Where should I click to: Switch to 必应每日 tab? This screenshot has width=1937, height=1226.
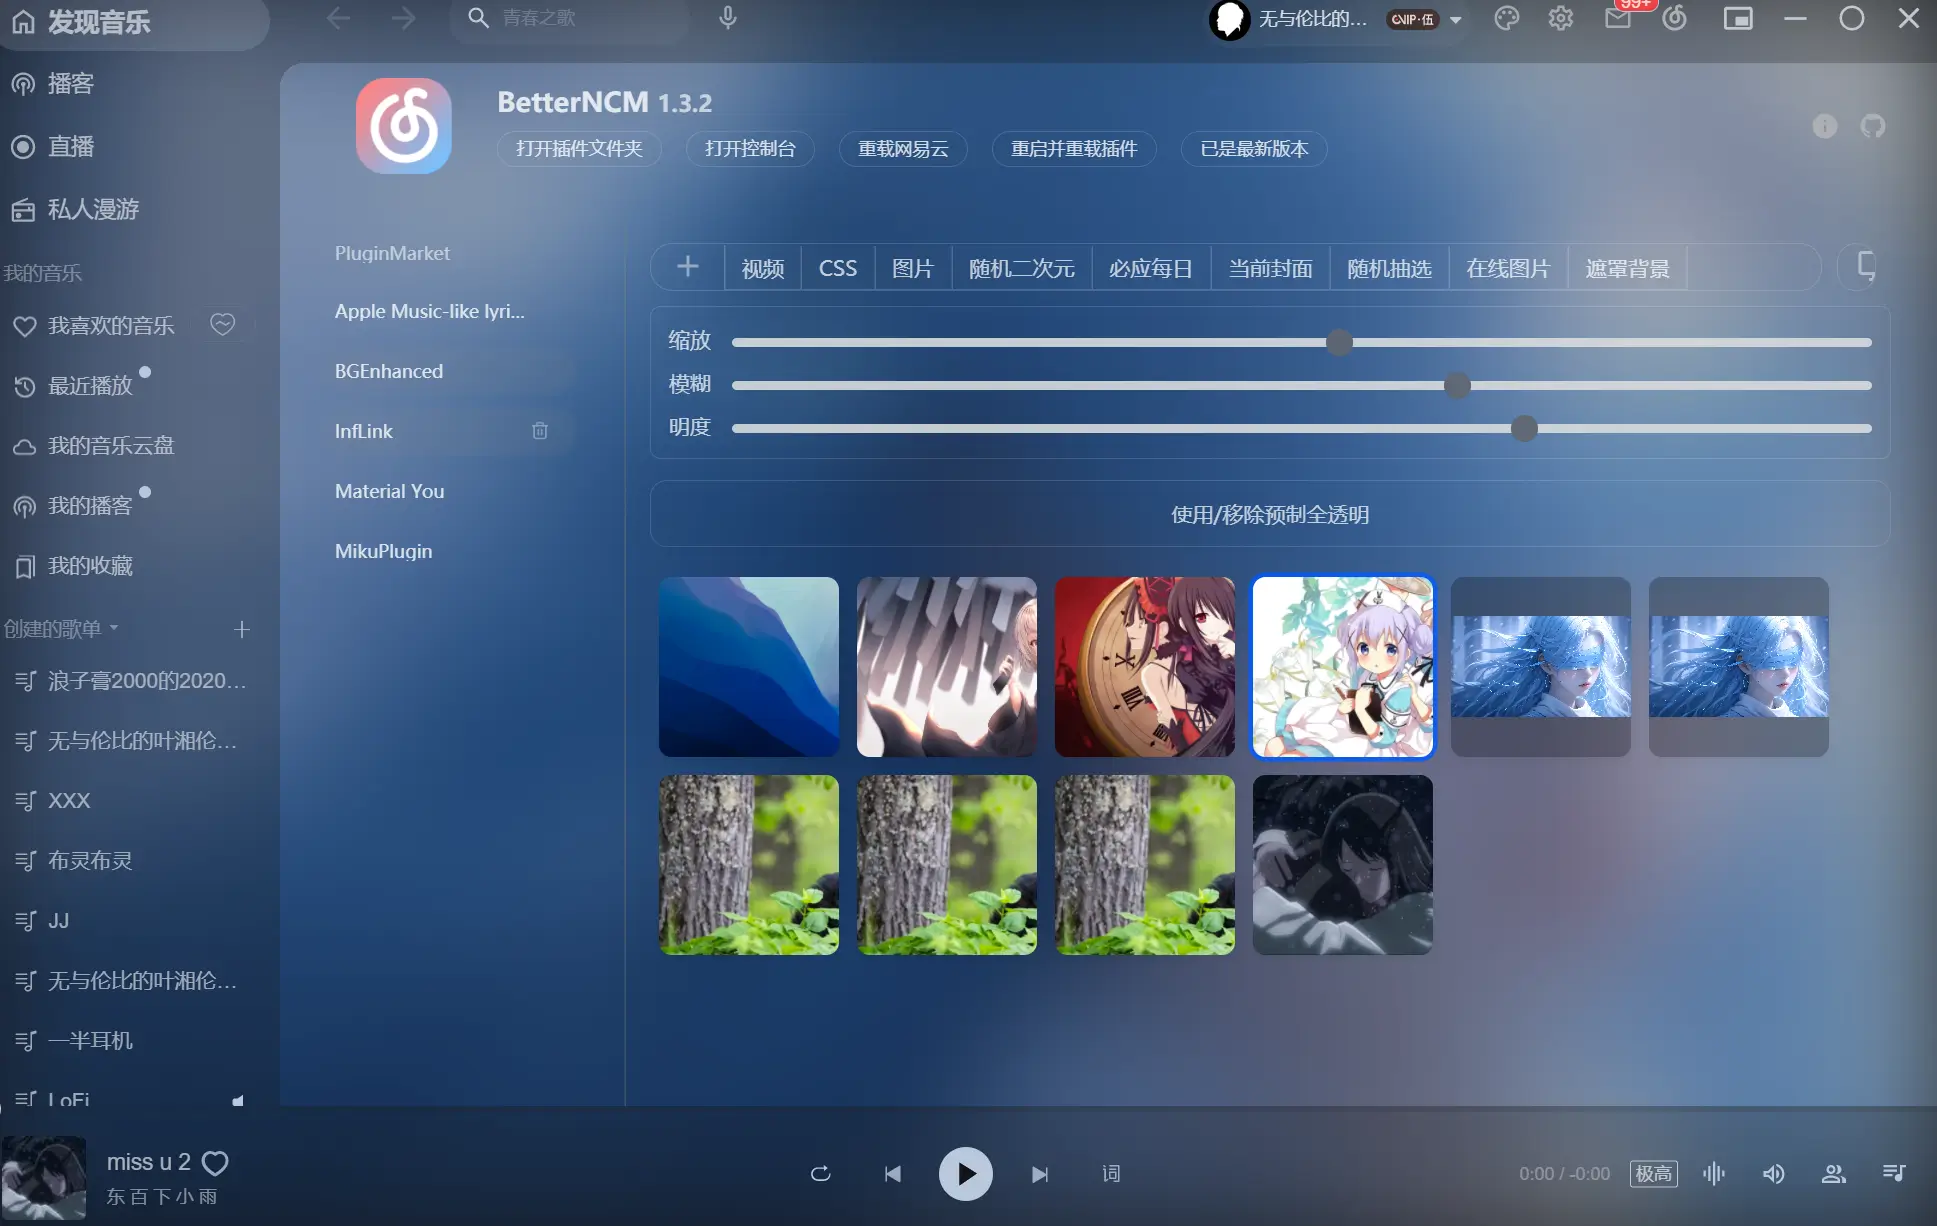[1151, 268]
